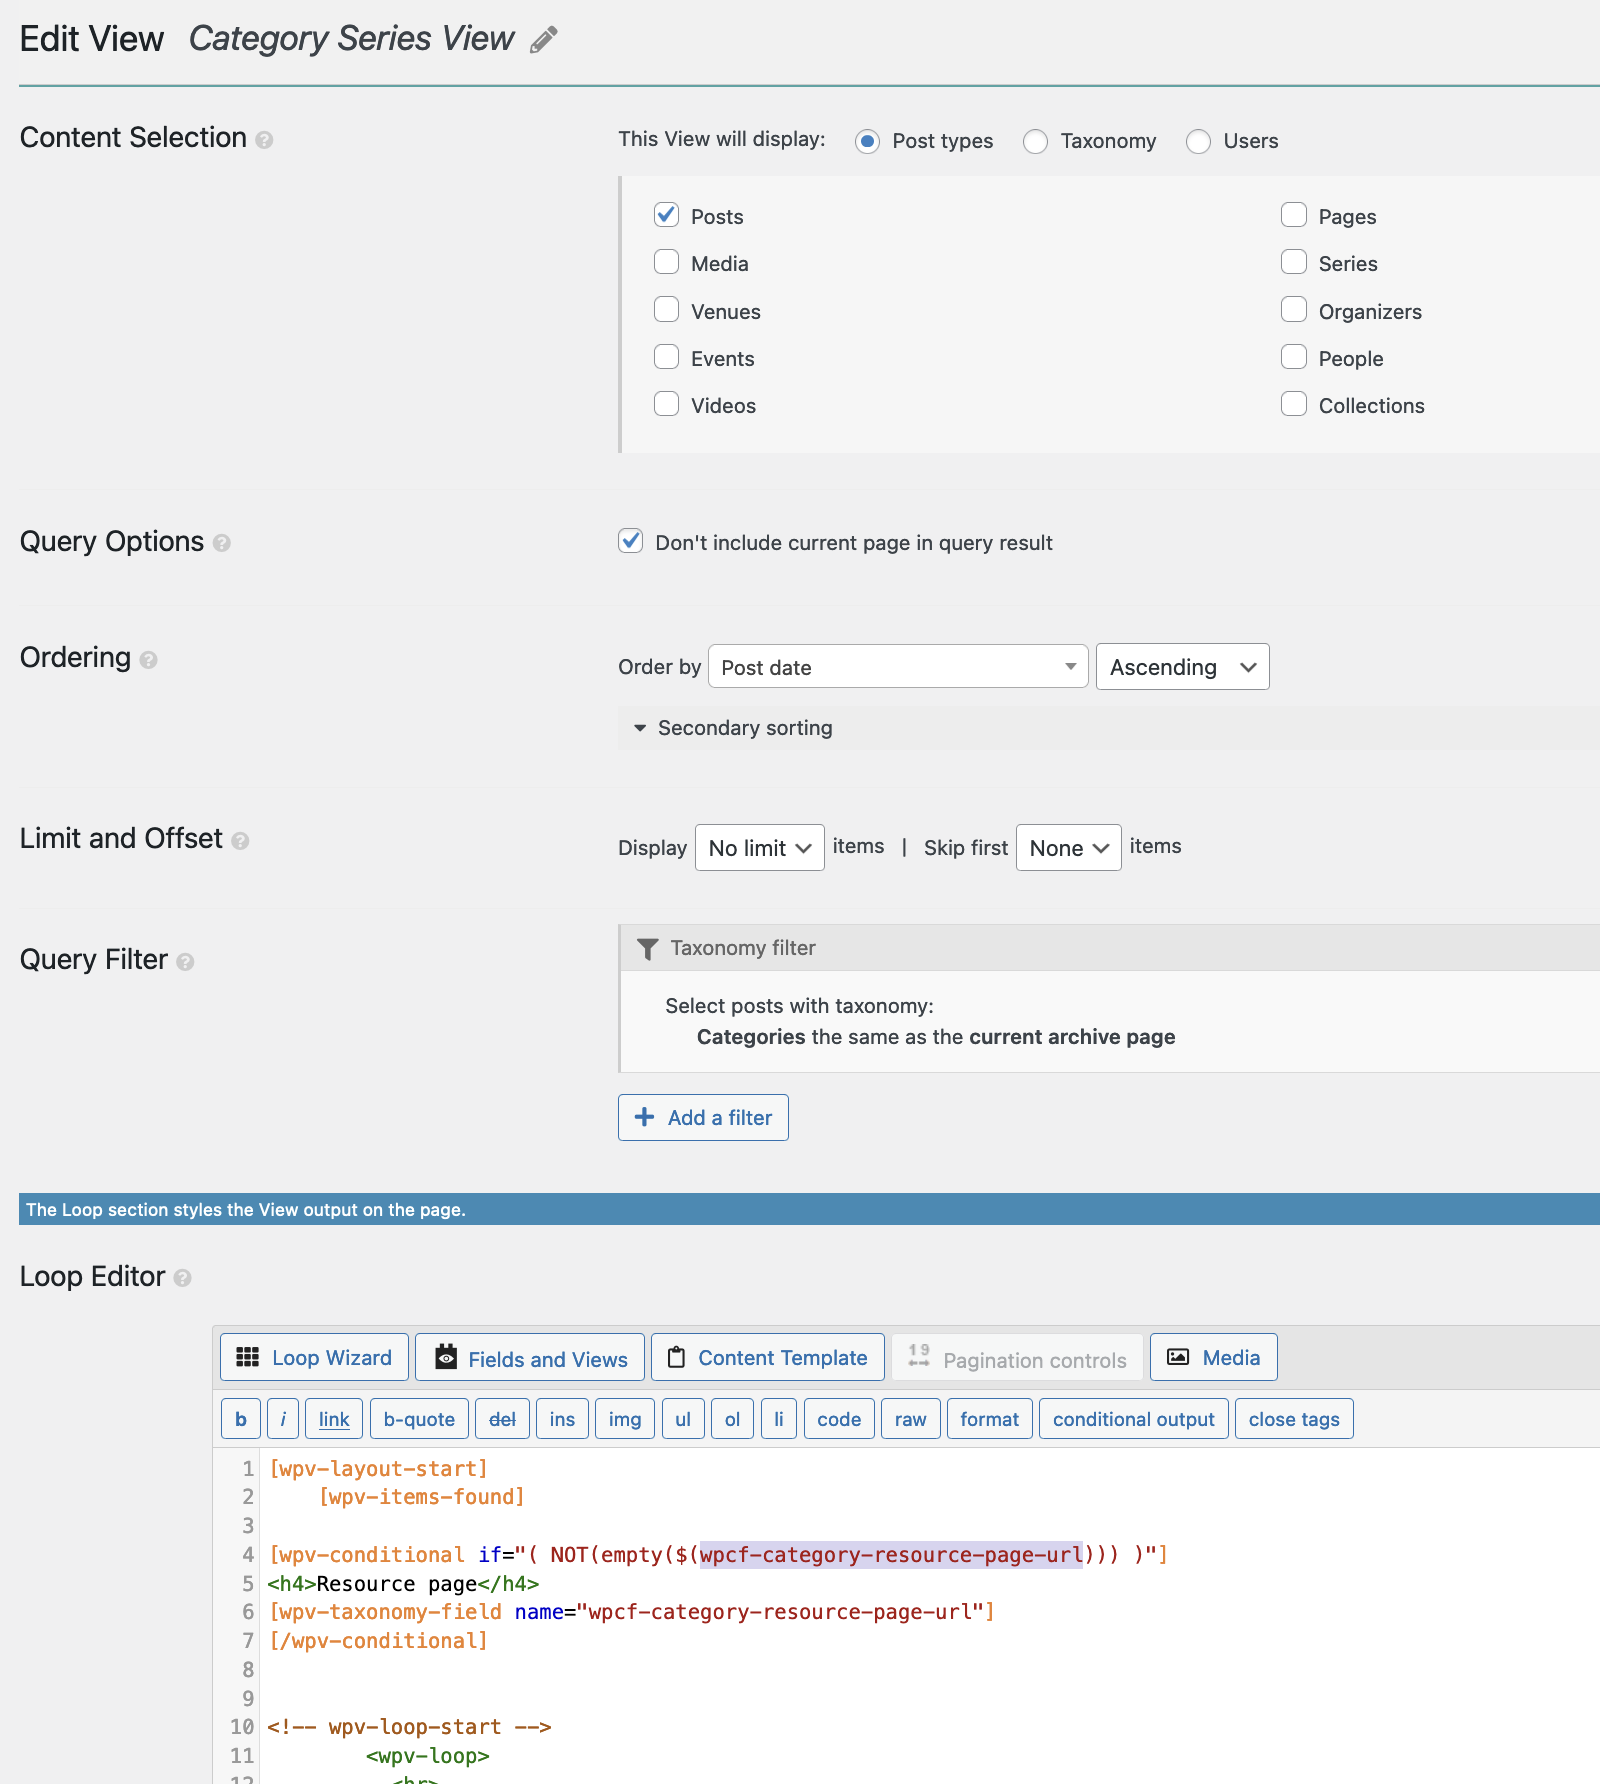
Task: Click the Taxonomy filter funnel icon
Action: click(x=648, y=948)
